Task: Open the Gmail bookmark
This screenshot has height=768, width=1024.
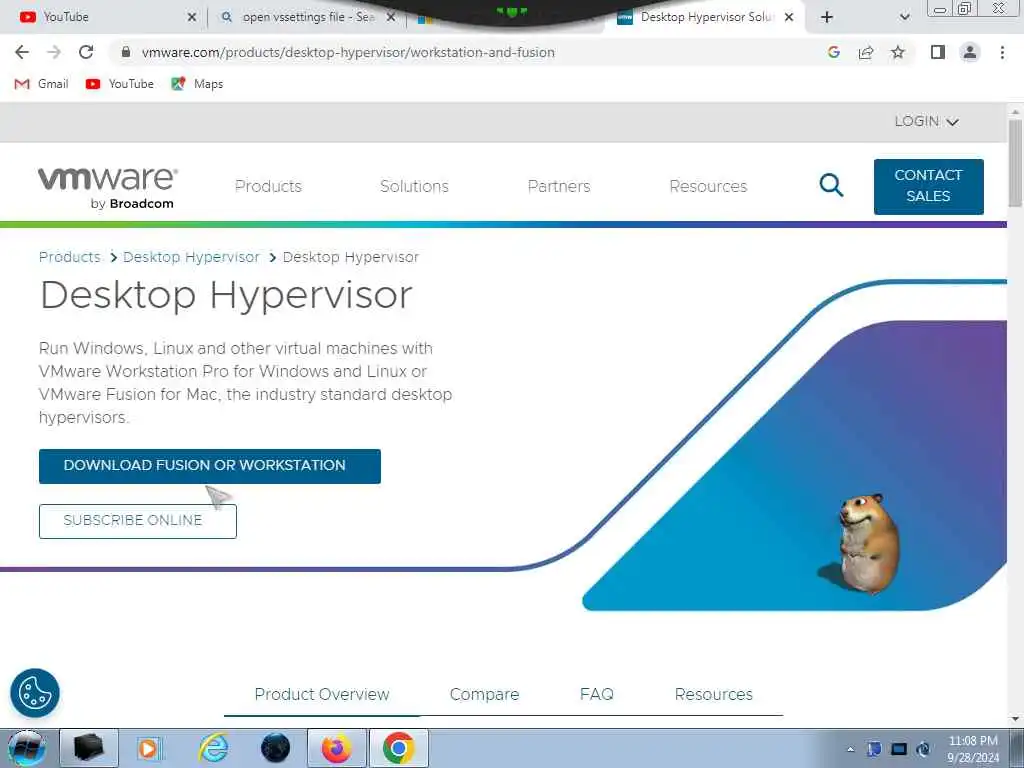Action: 42,84
